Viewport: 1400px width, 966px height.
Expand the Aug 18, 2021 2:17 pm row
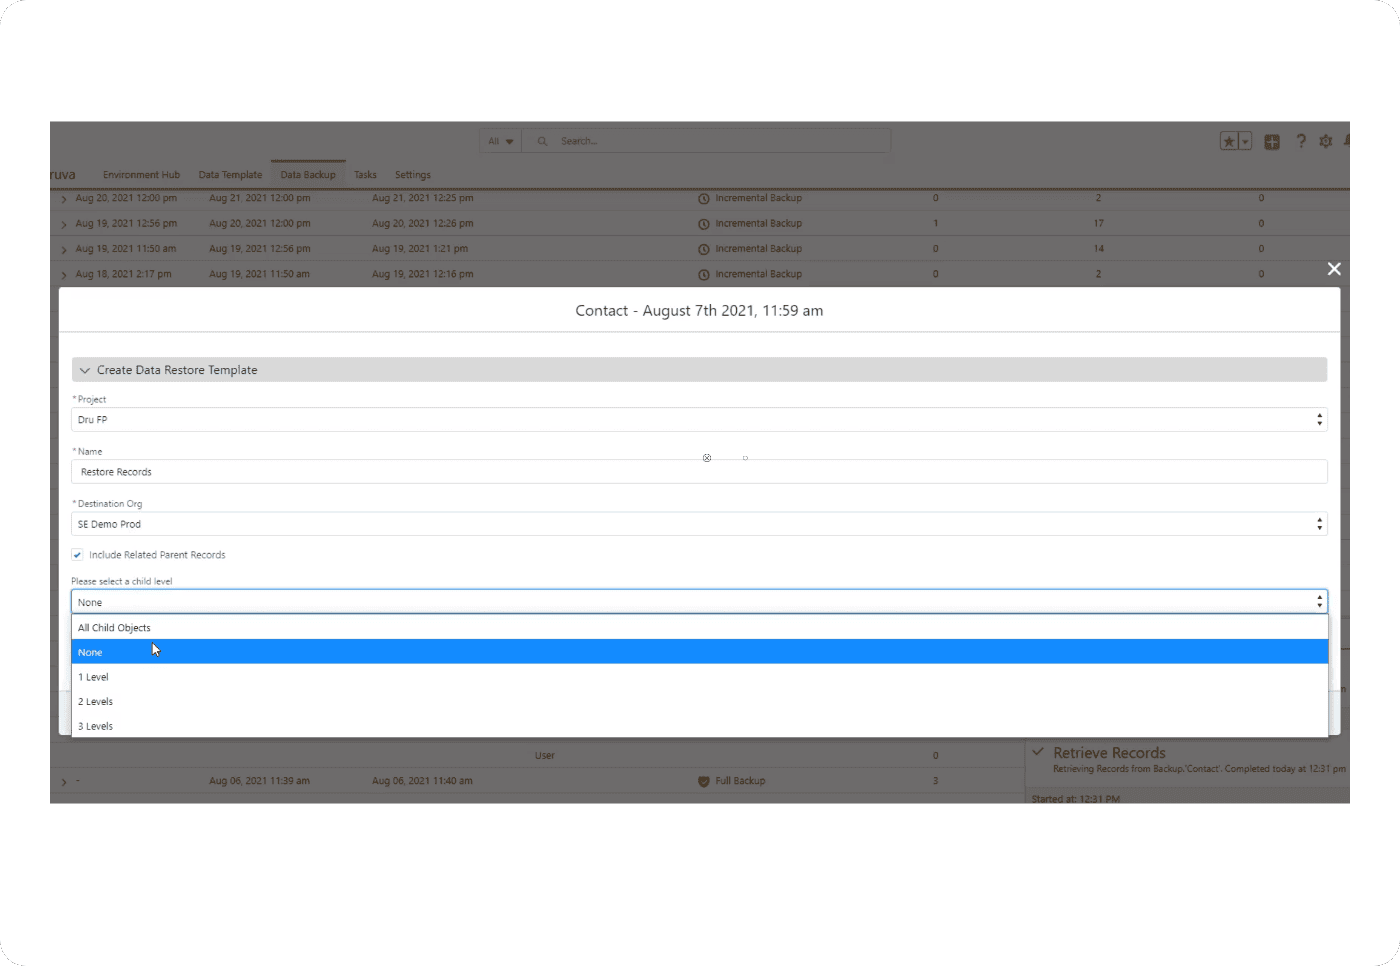(64, 275)
